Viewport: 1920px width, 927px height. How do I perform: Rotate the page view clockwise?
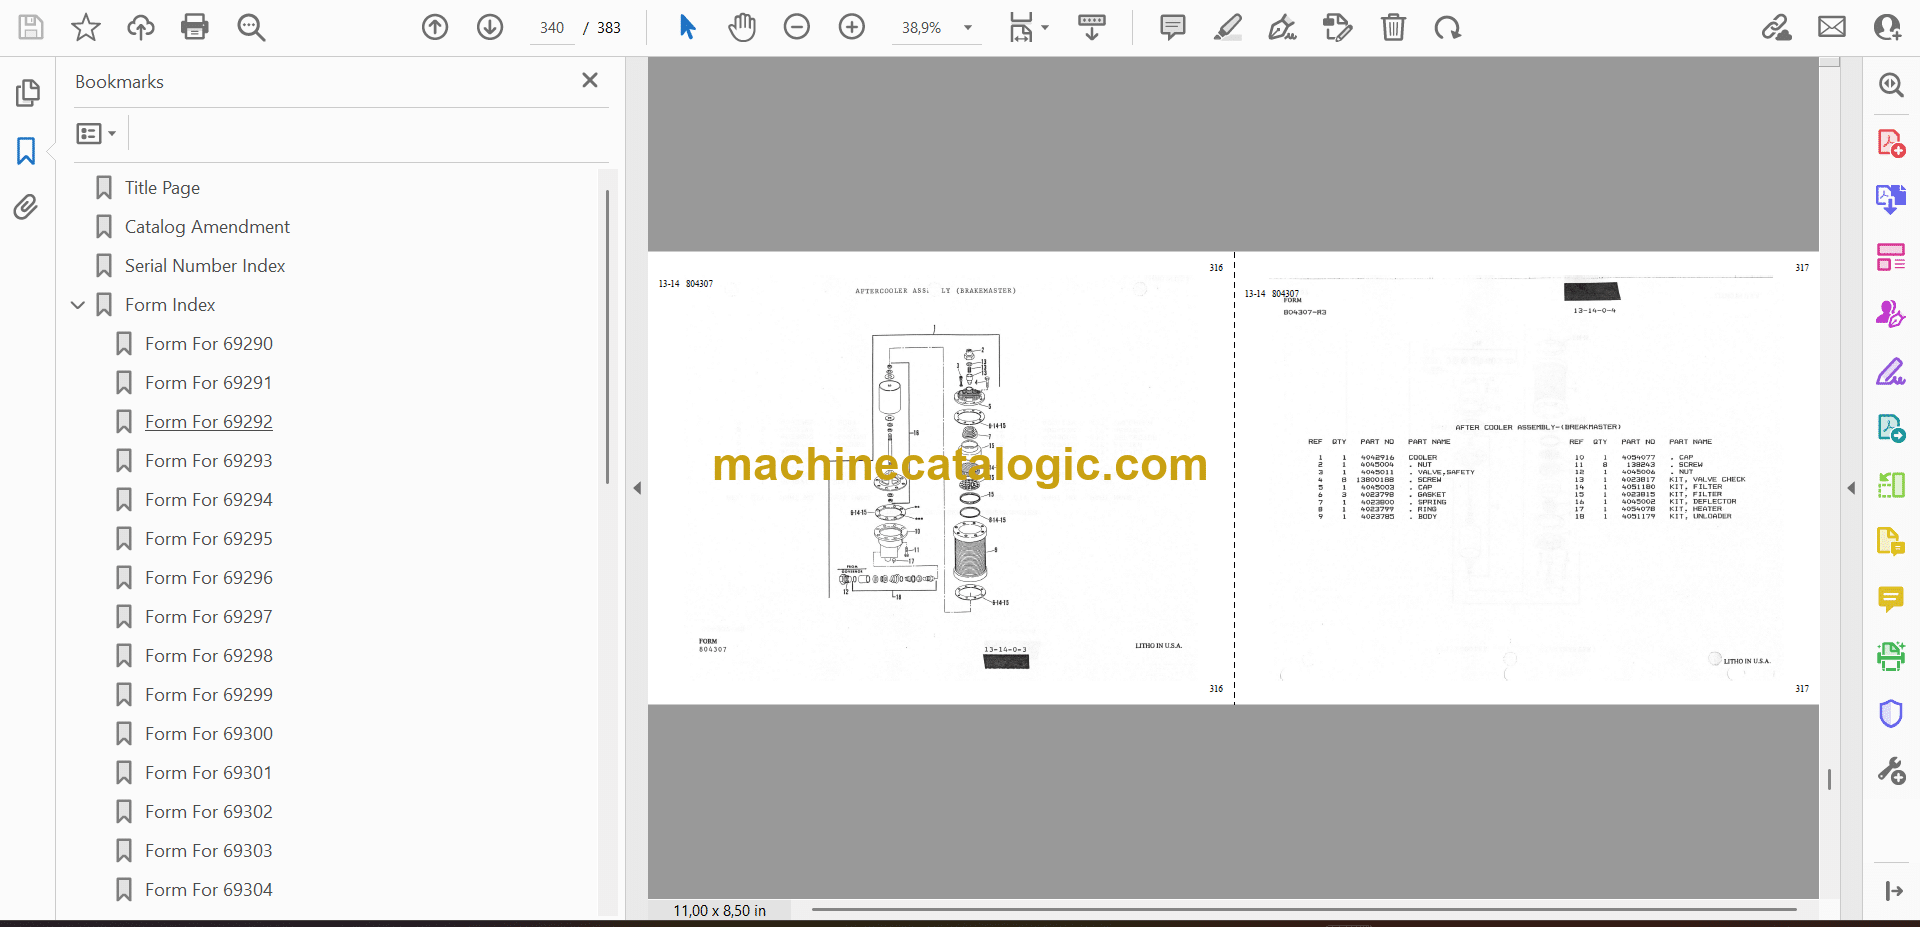pos(1447,27)
